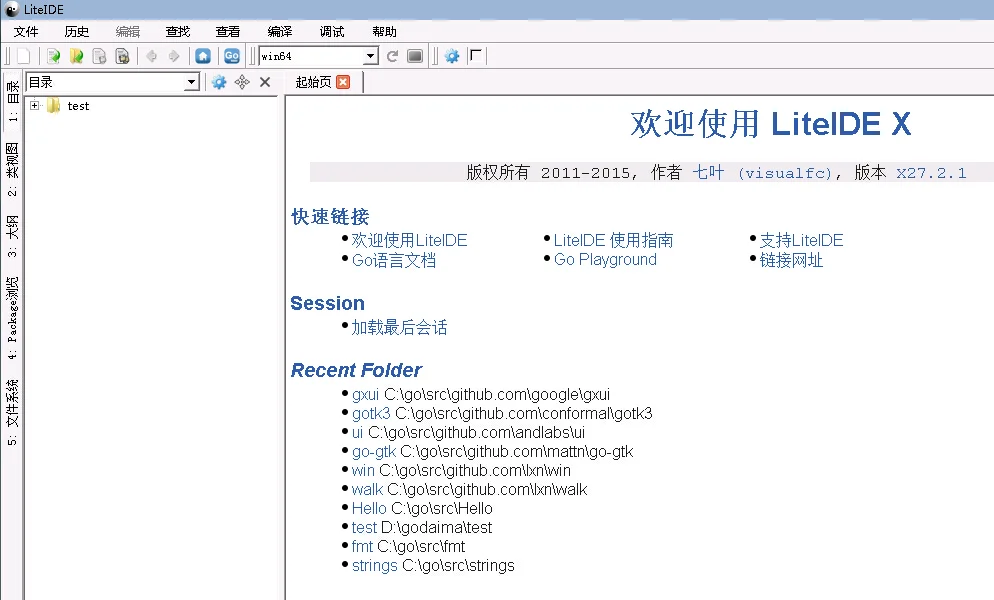994x600 pixels.
Task: Open recent folder strings
Action: (375, 566)
